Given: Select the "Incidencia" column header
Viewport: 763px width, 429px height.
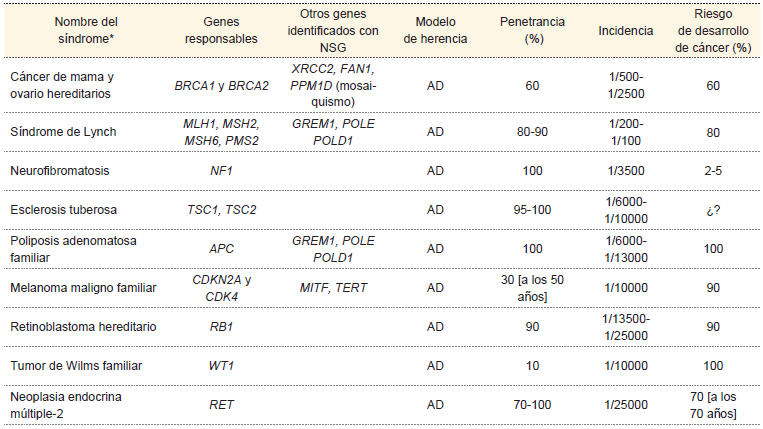Looking at the screenshot, I should click(626, 30).
